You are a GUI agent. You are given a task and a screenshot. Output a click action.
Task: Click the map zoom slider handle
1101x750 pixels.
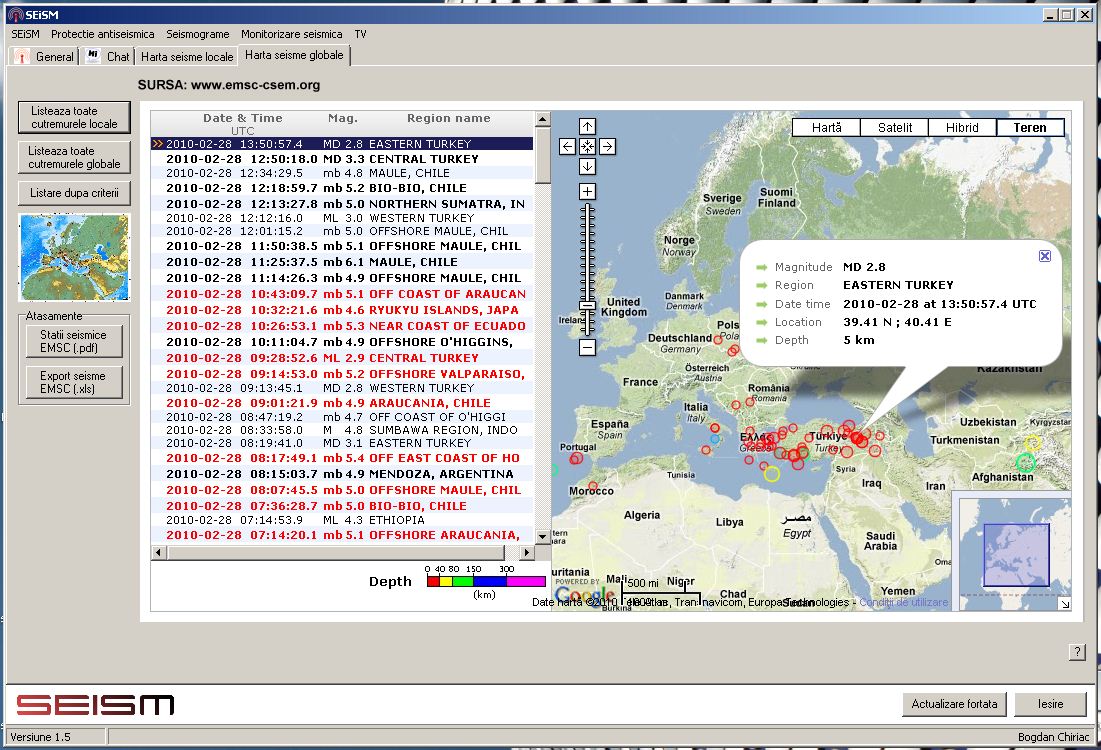coord(587,306)
